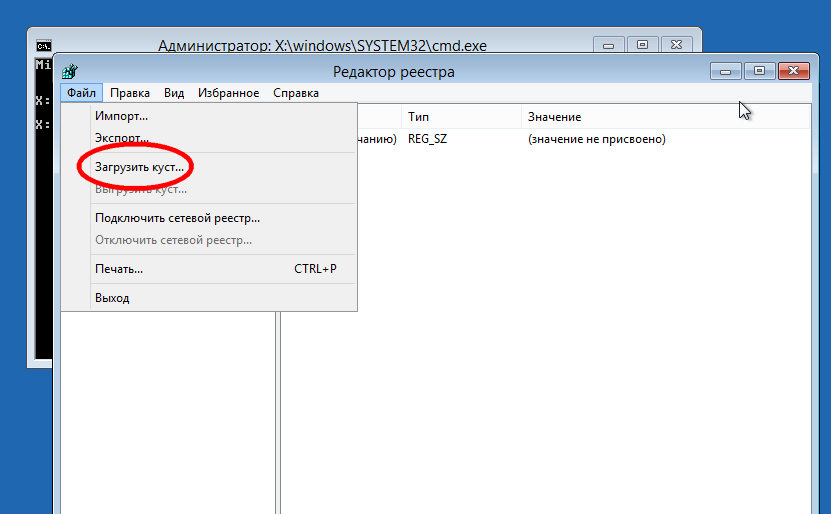The height and width of the screenshot is (514, 831).
Task: Minimize the cmd.exe window
Action: pos(608,45)
